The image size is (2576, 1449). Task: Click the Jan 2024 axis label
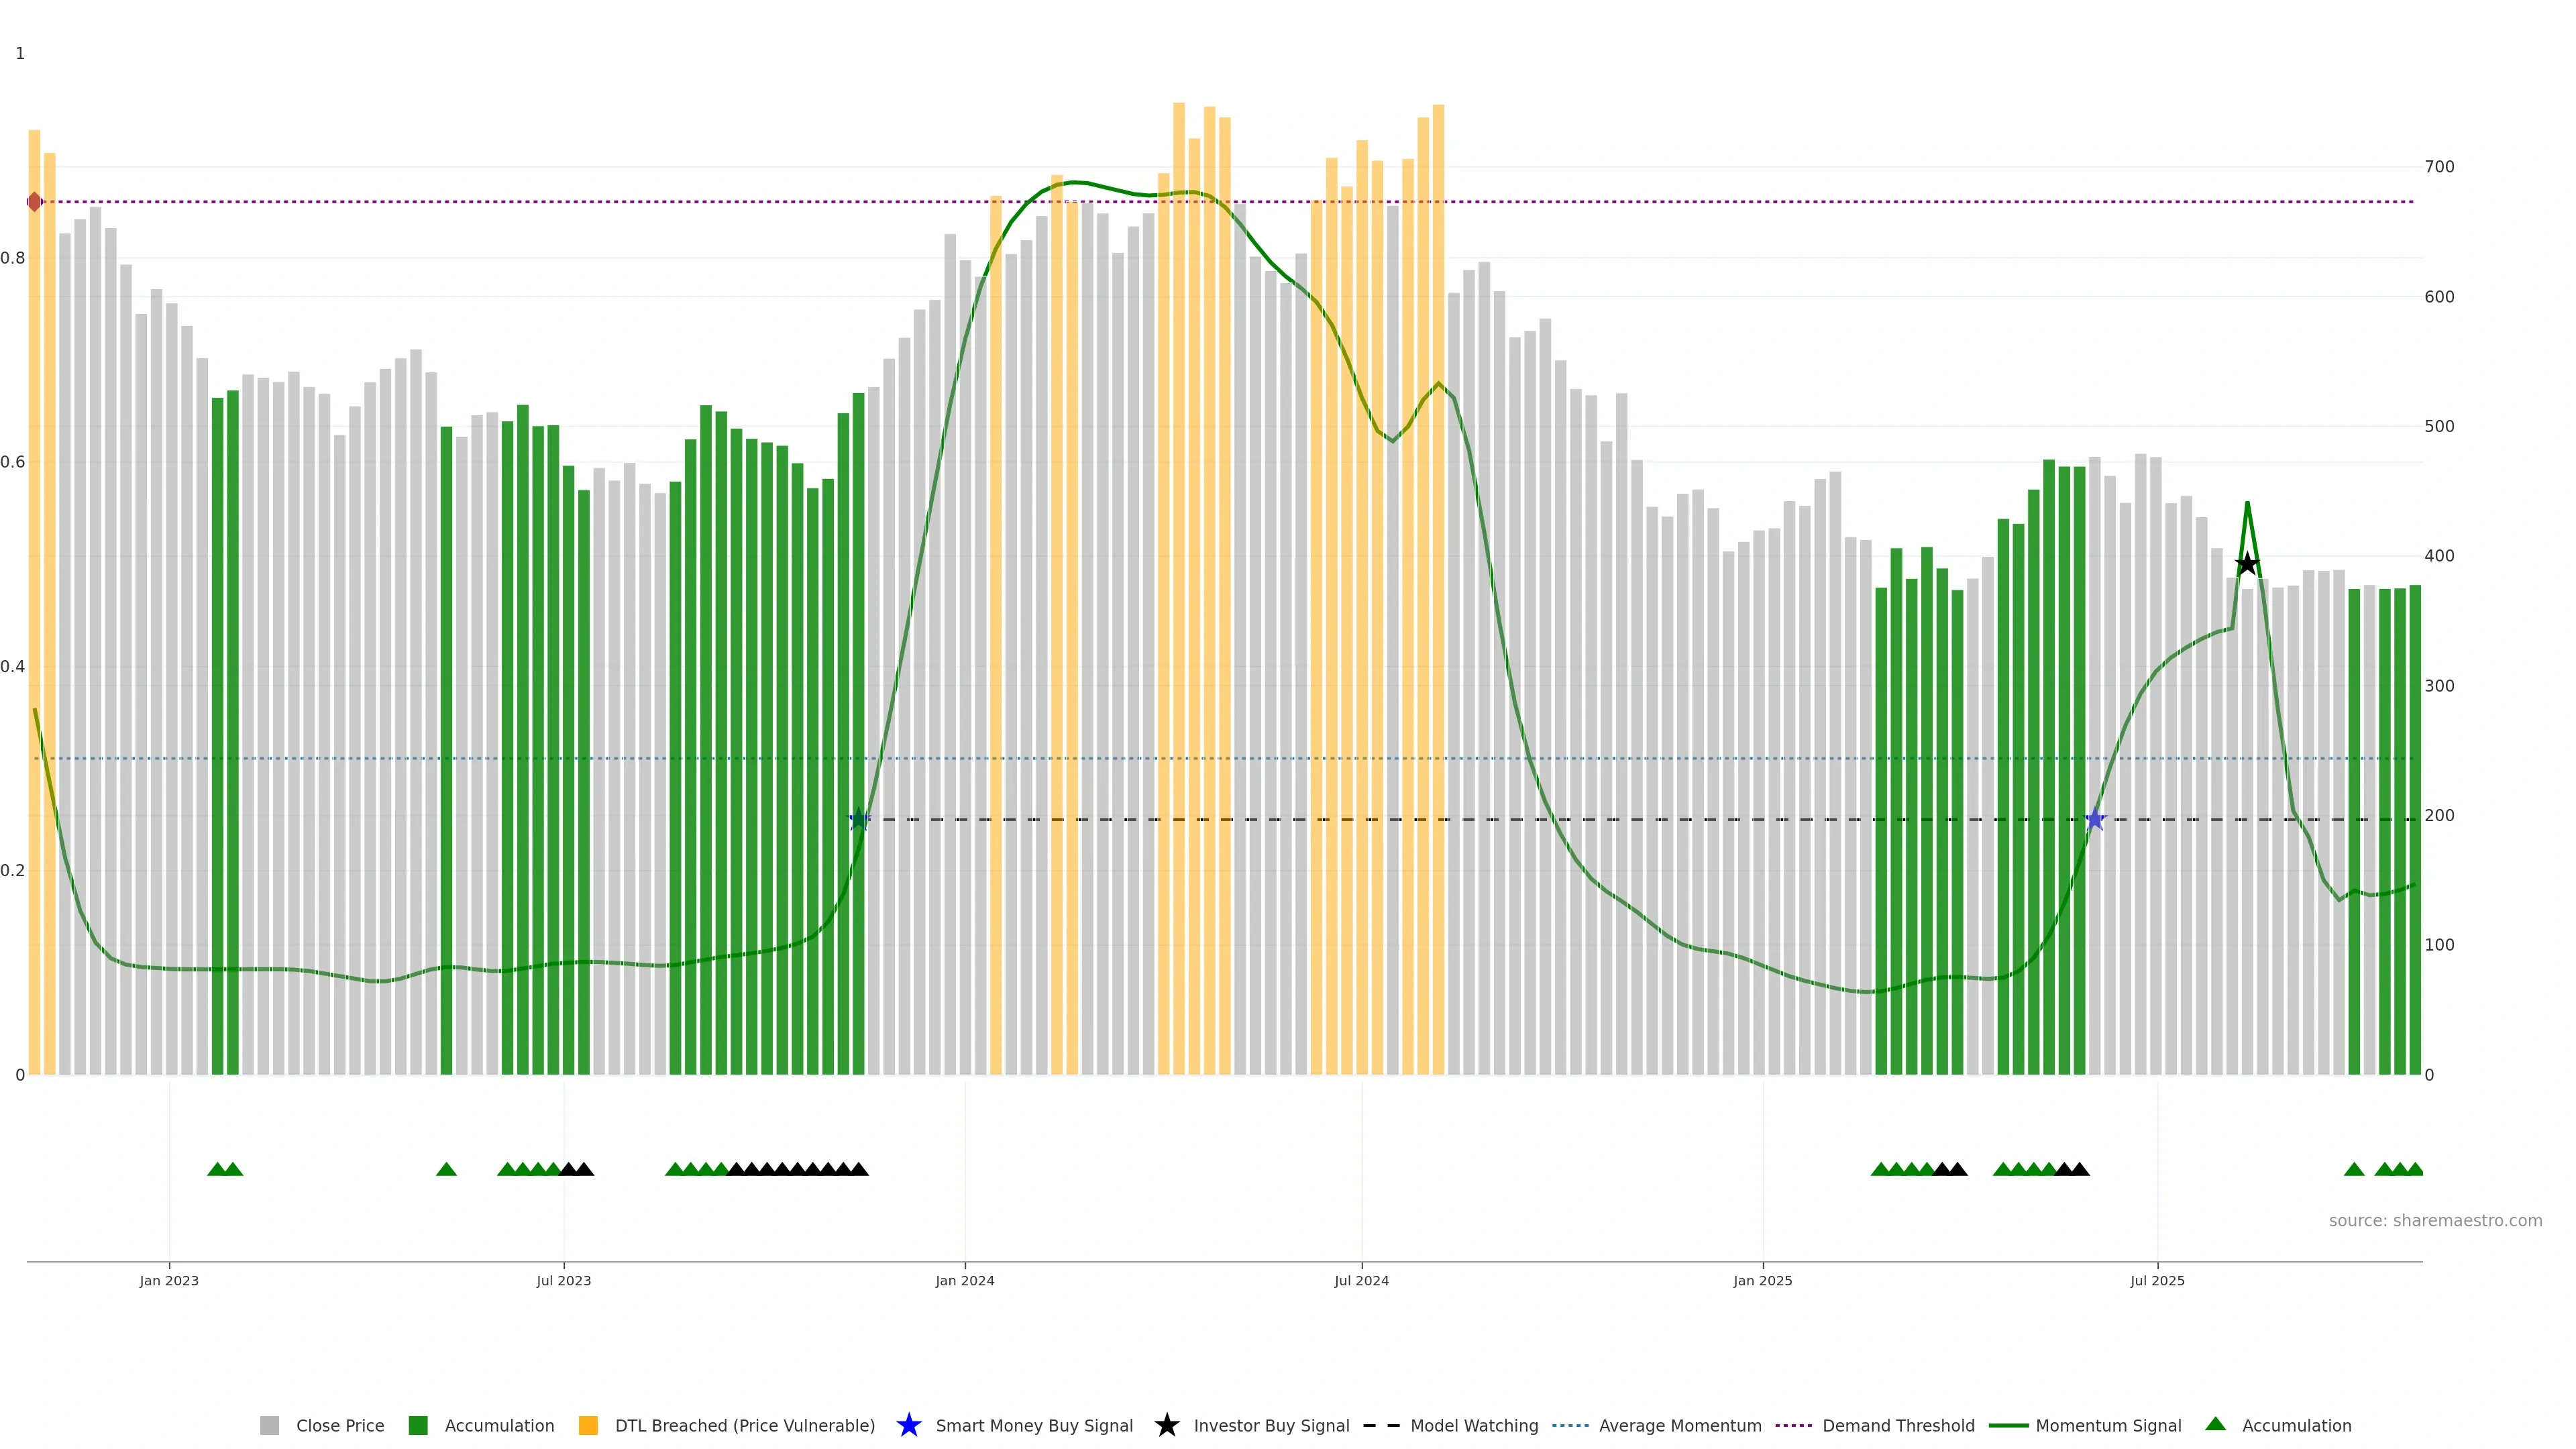click(x=964, y=1280)
